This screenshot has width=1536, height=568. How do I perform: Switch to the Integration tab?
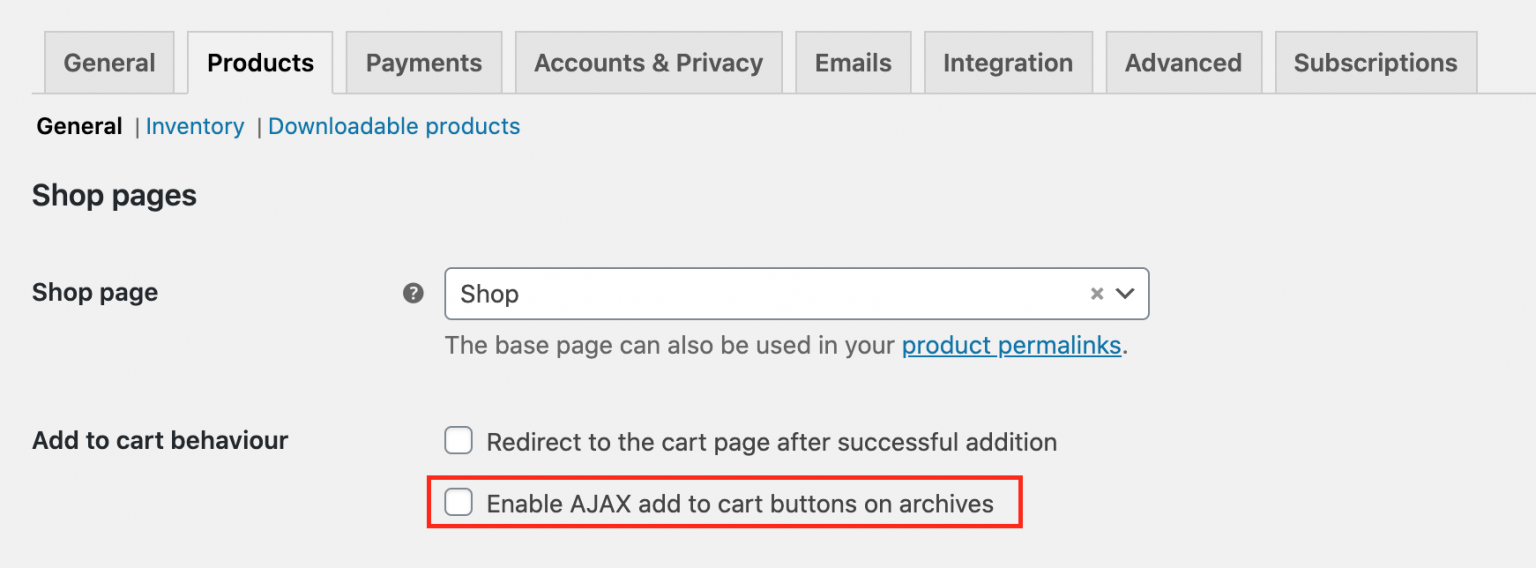pyautogui.click(x=1007, y=63)
